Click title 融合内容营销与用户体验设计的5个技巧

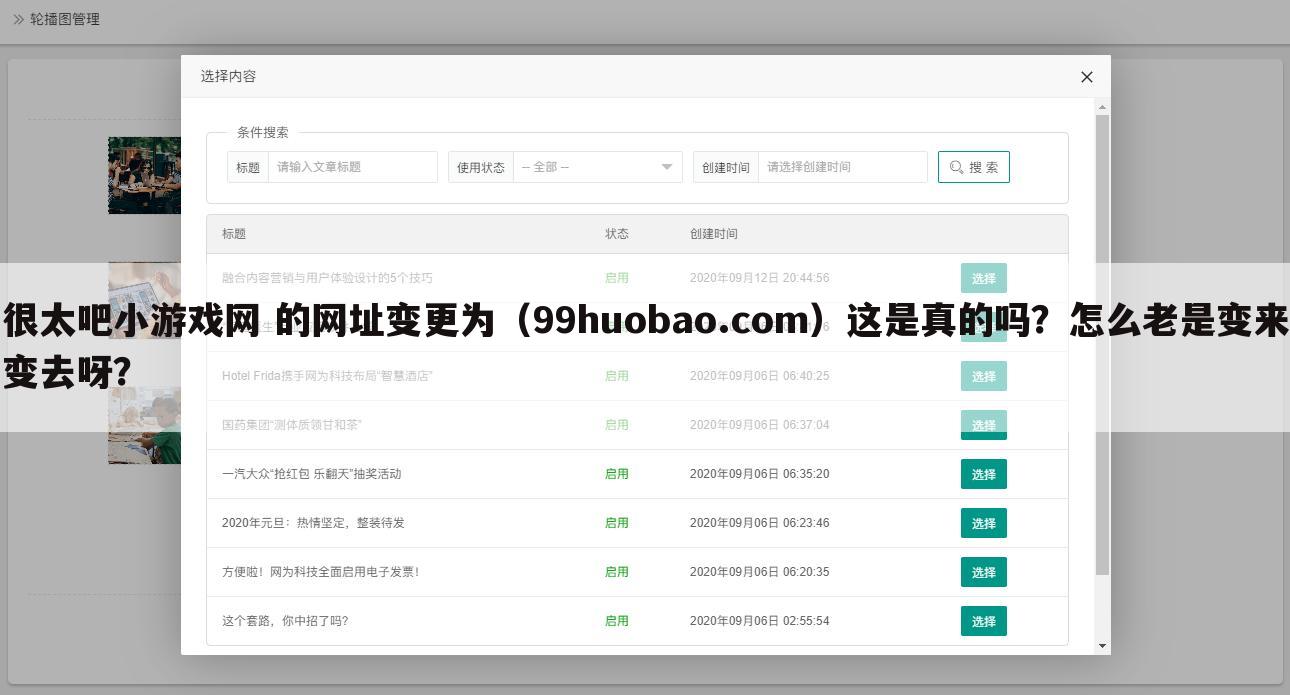(327, 278)
